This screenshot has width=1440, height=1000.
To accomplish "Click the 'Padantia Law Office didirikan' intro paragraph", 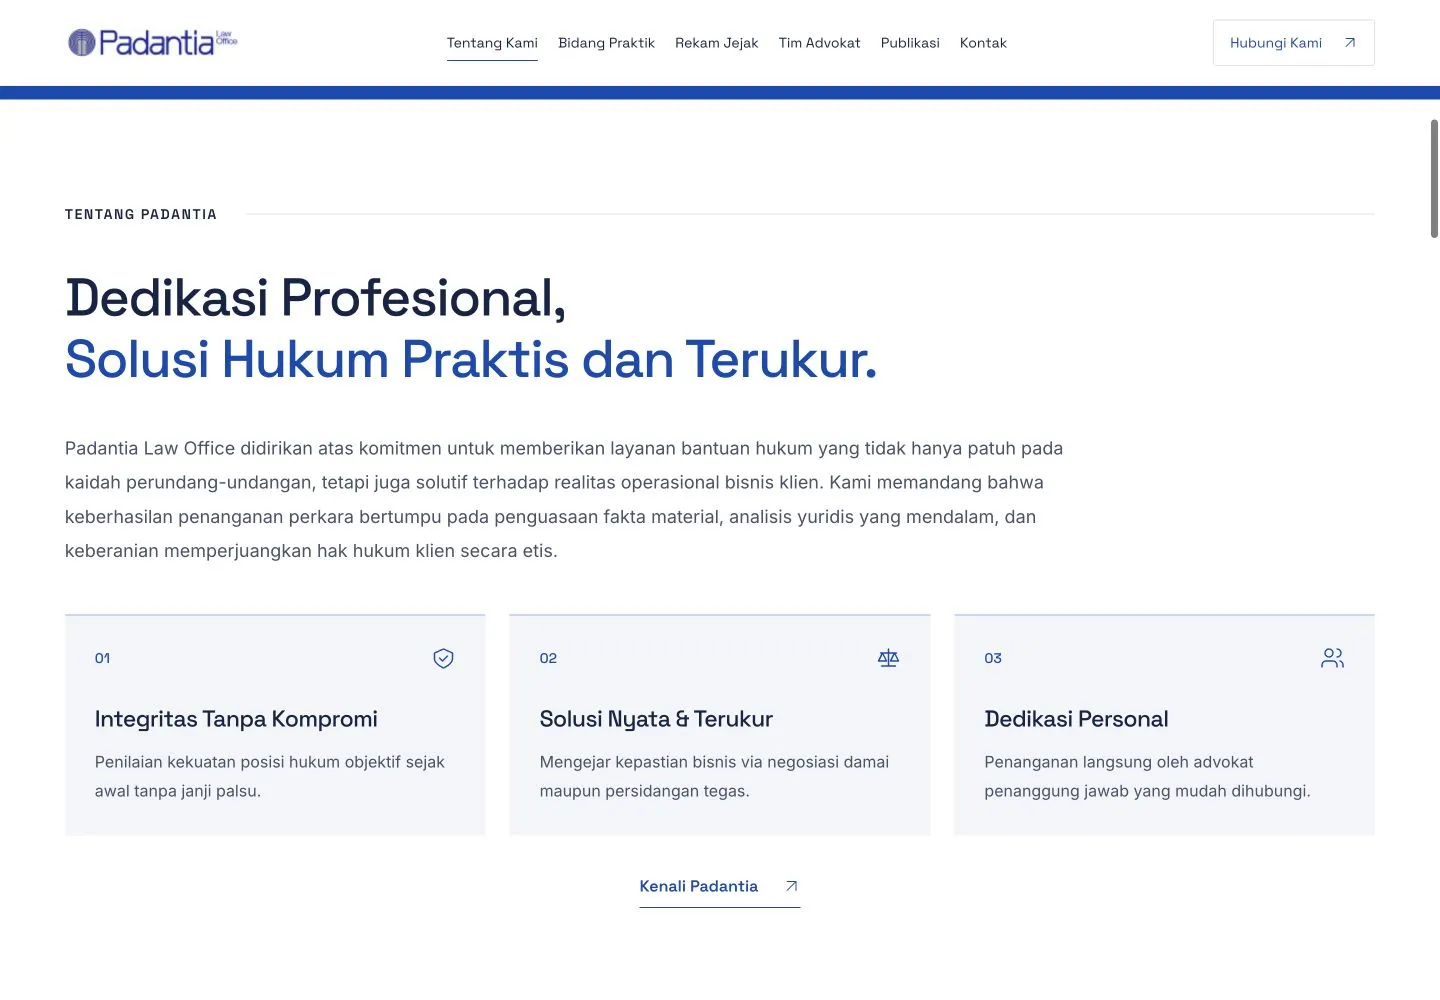I will coord(564,500).
